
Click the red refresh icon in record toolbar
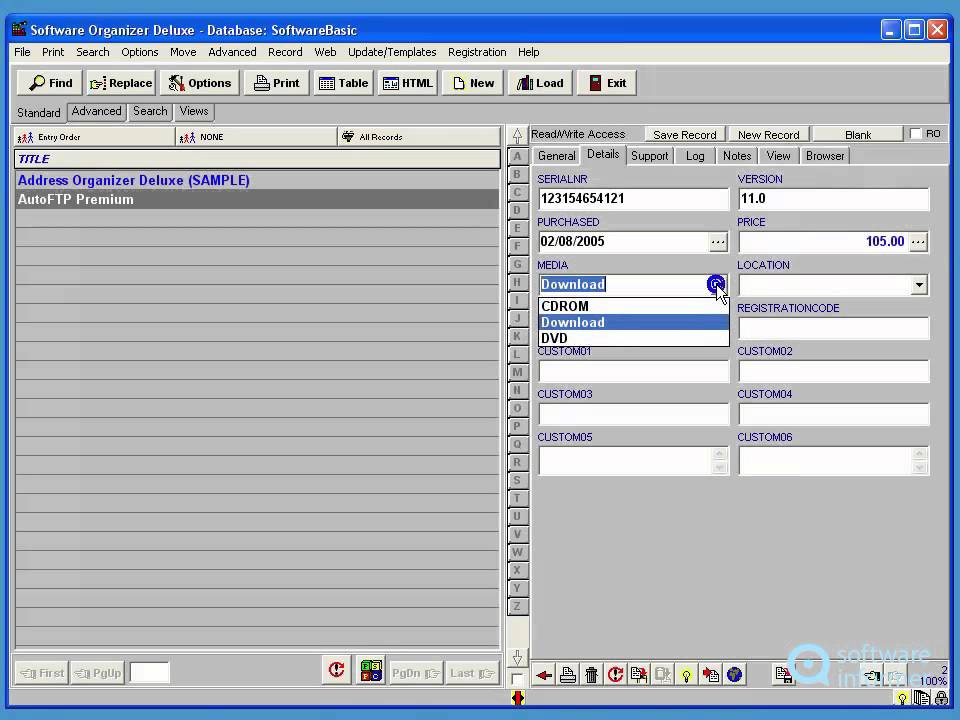[615, 675]
